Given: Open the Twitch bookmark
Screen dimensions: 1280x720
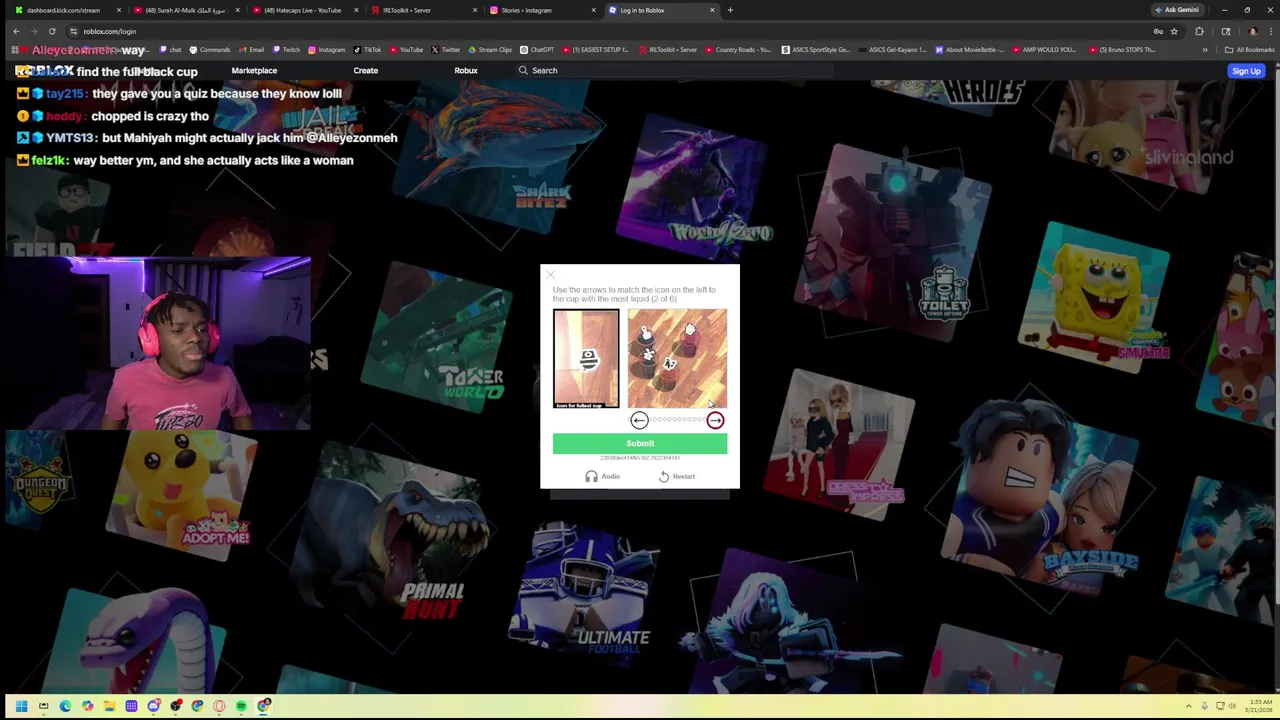Looking at the screenshot, I should click(286, 50).
